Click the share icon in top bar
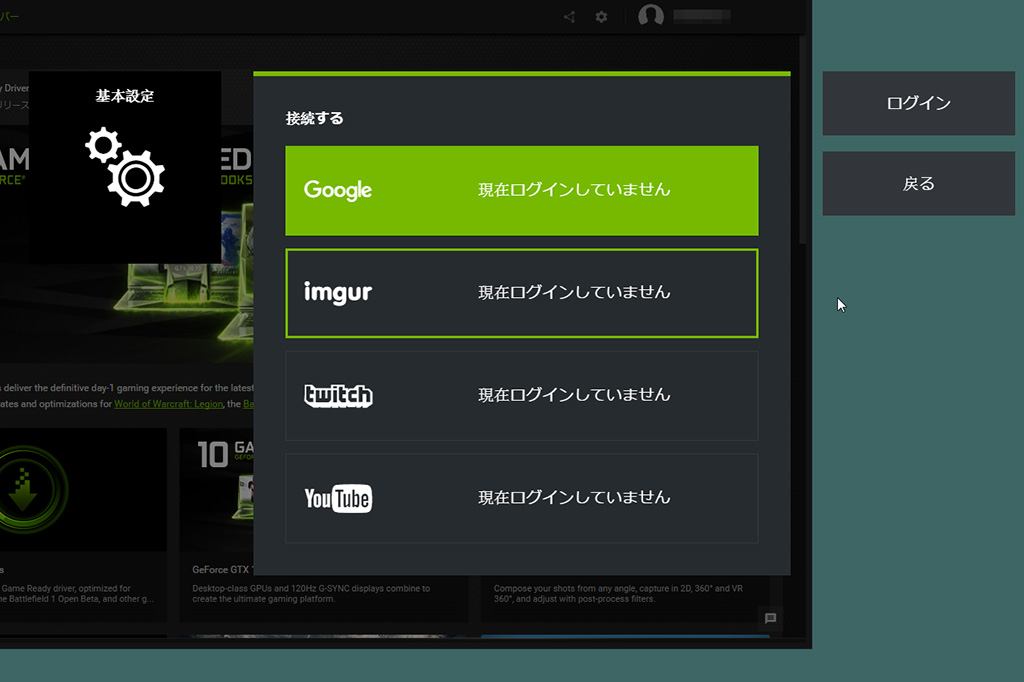This screenshot has width=1024, height=682. [569, 17]
